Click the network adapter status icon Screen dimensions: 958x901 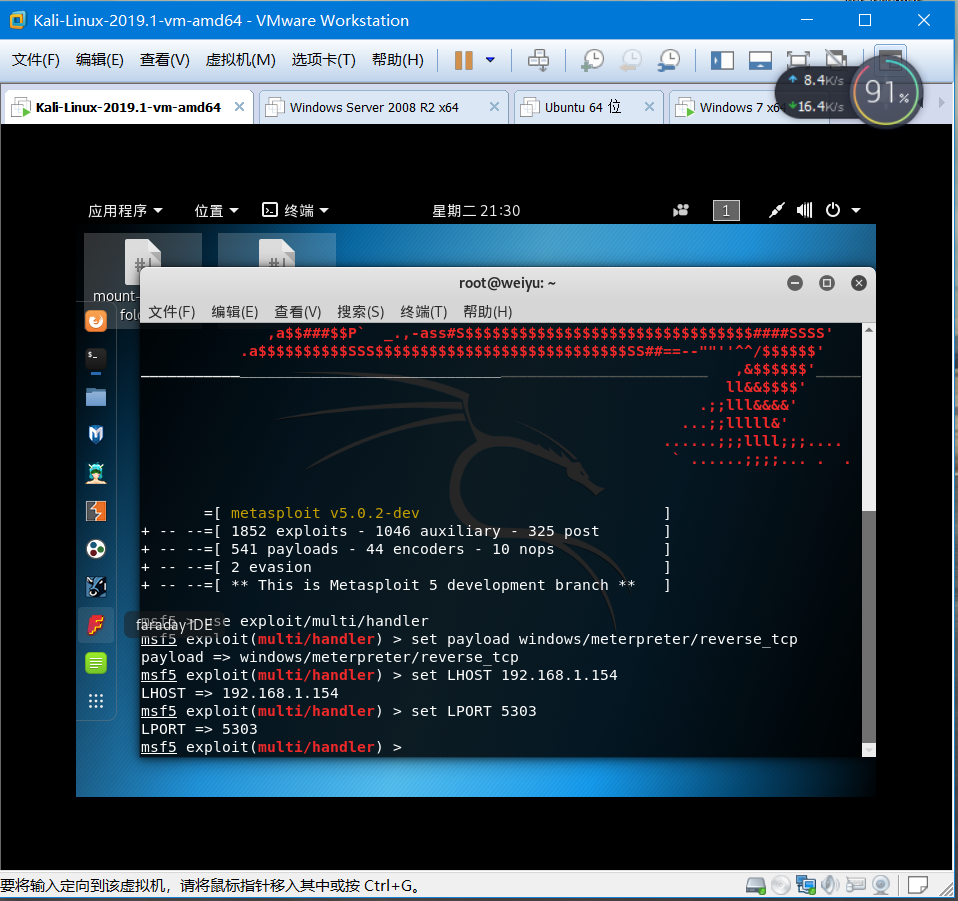click(x=806, y=885)
